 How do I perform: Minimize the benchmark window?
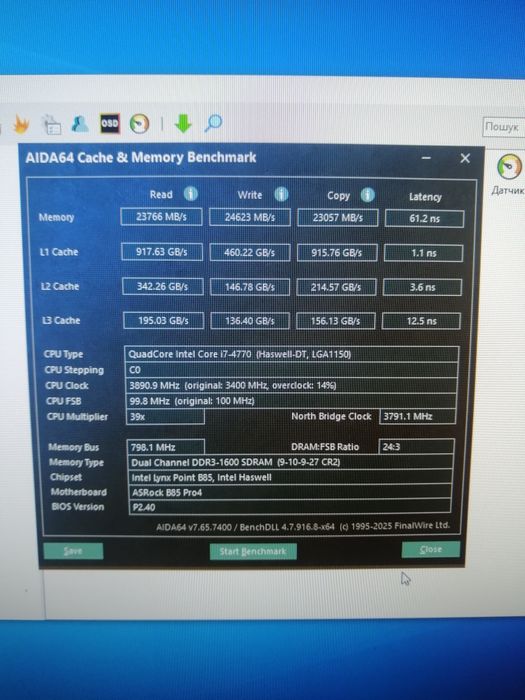coord(426,158)
